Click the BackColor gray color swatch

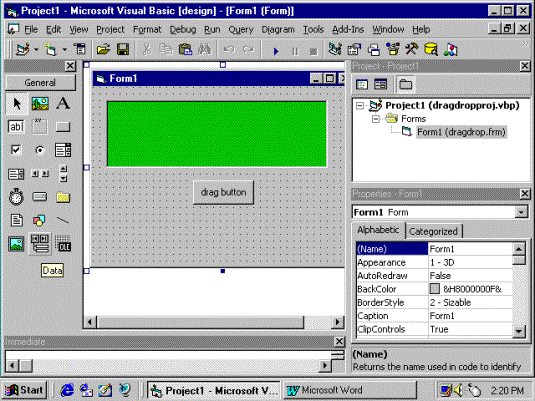(x=434, y=289)
